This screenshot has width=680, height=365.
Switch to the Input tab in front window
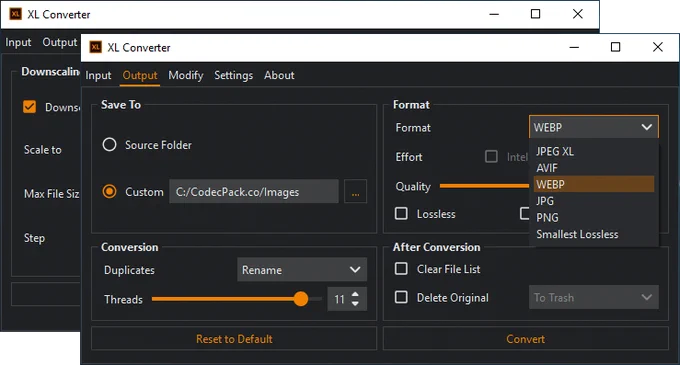tap(98, 75)
